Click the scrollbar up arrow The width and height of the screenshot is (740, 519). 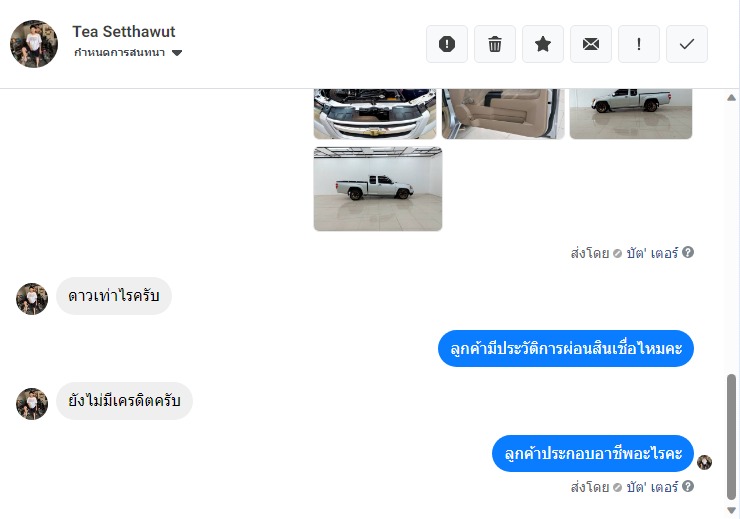point(732,98)
